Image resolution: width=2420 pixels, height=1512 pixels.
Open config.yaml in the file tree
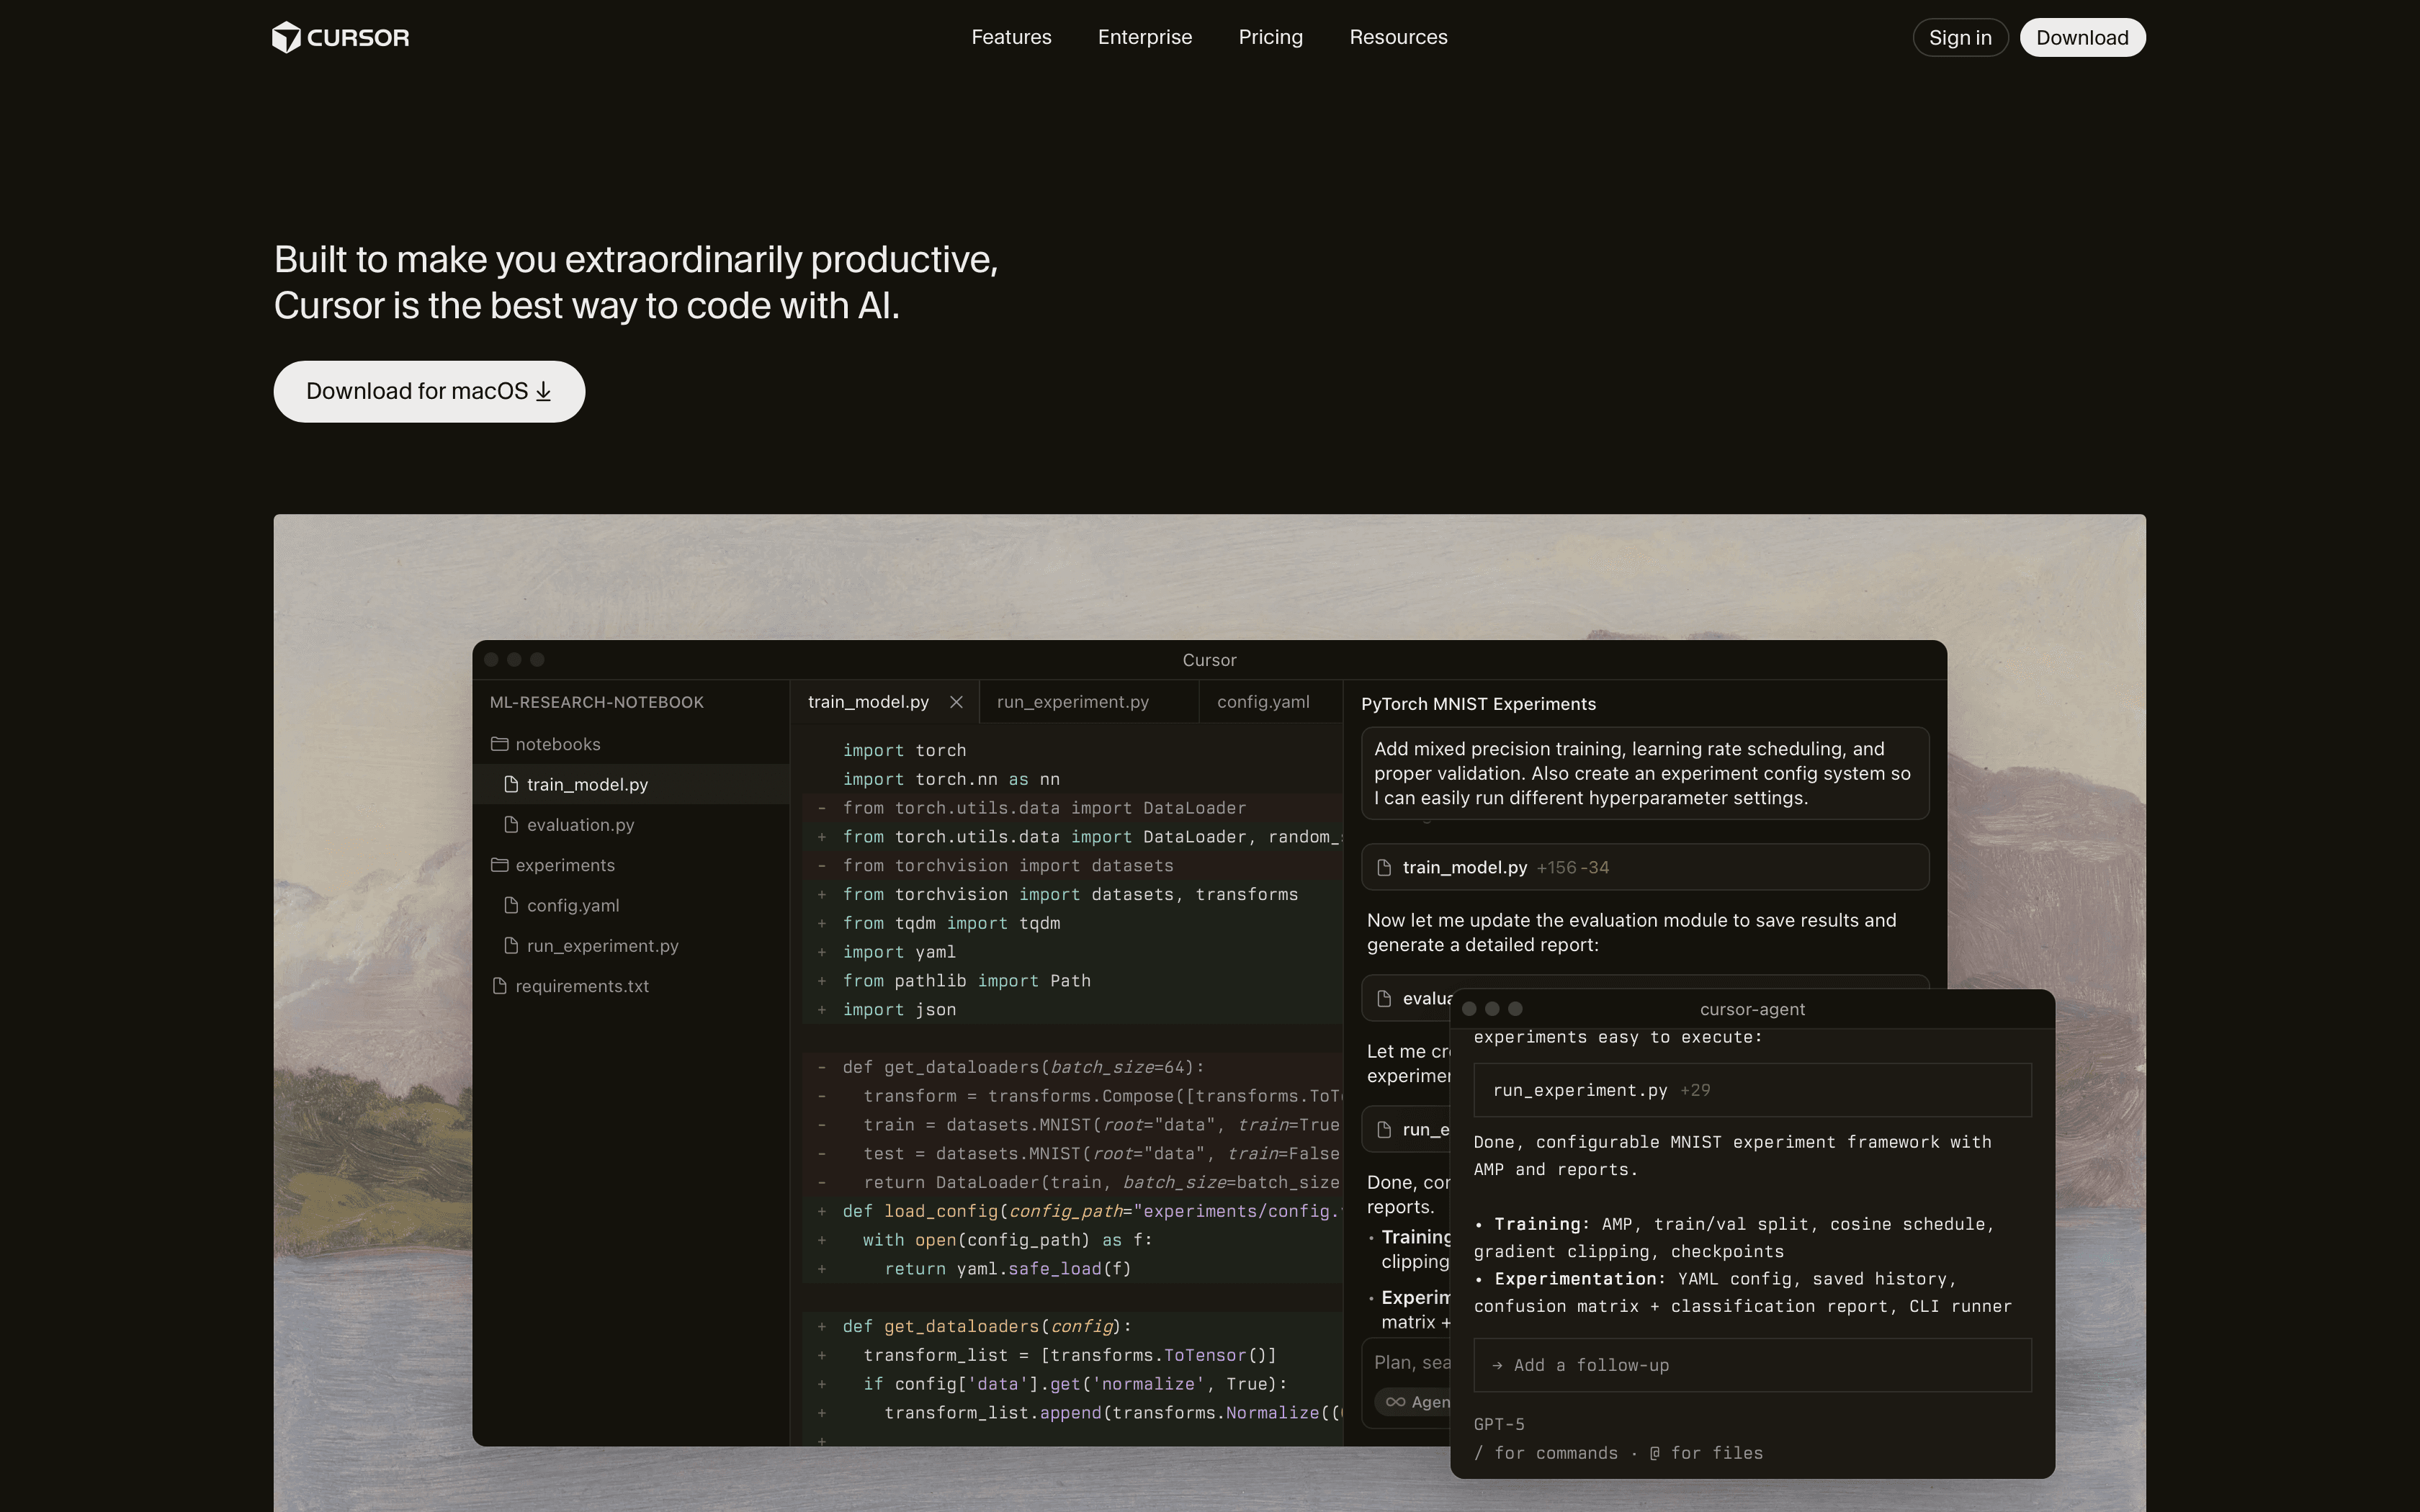(x=631, y=905)
